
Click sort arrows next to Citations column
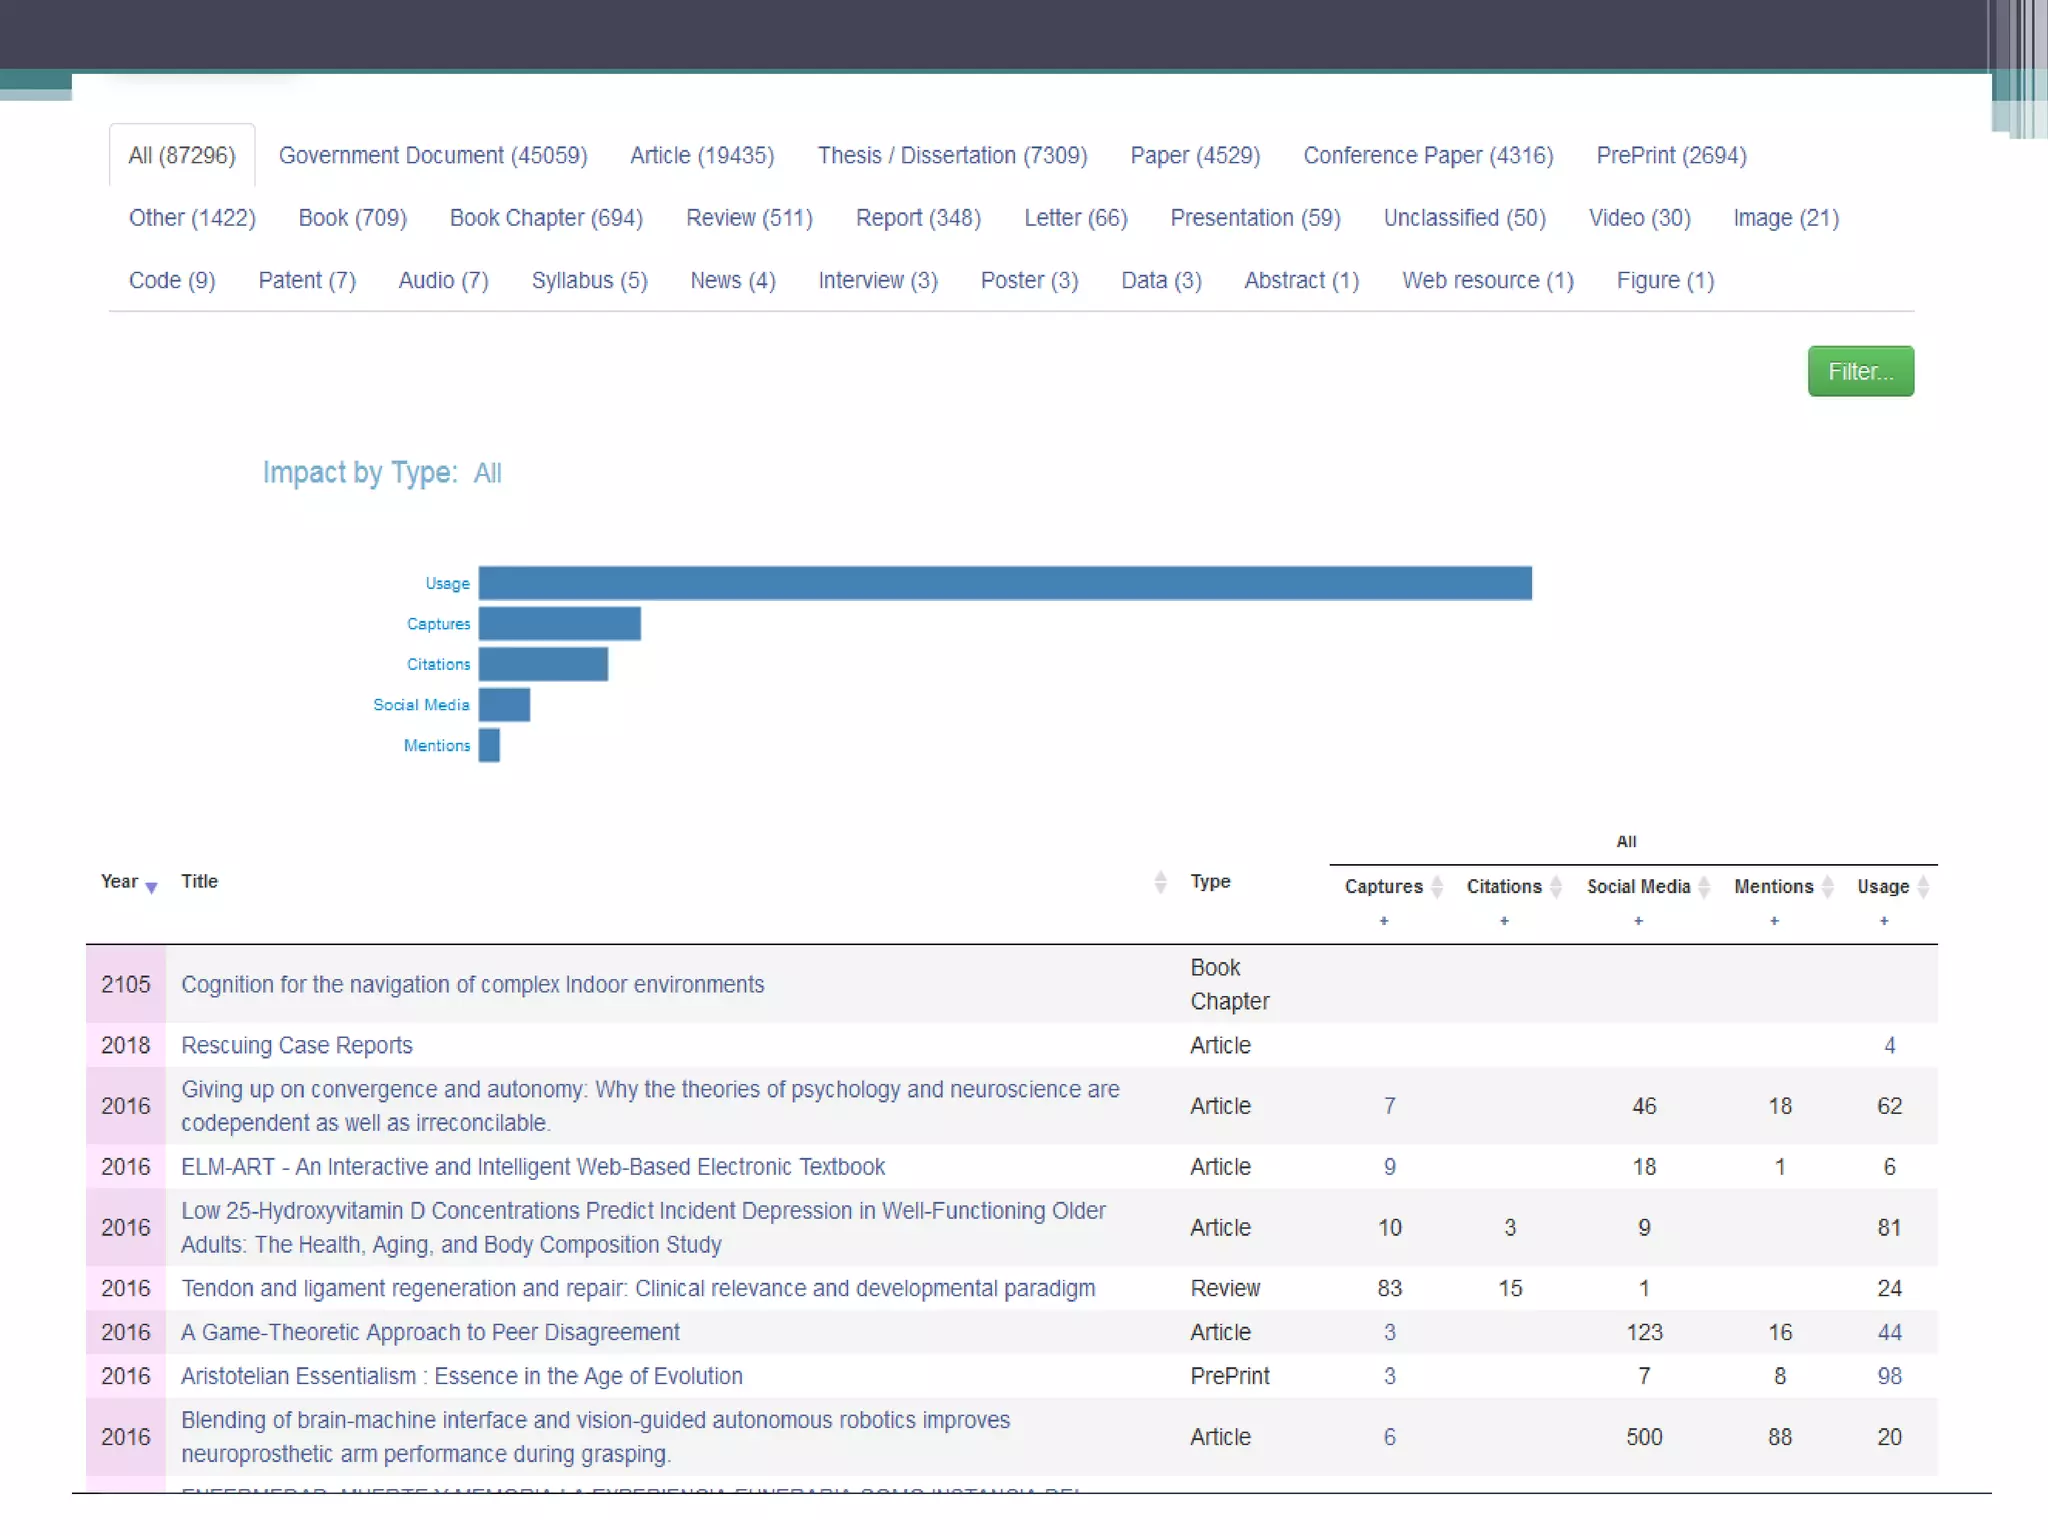coord(1556,886)
